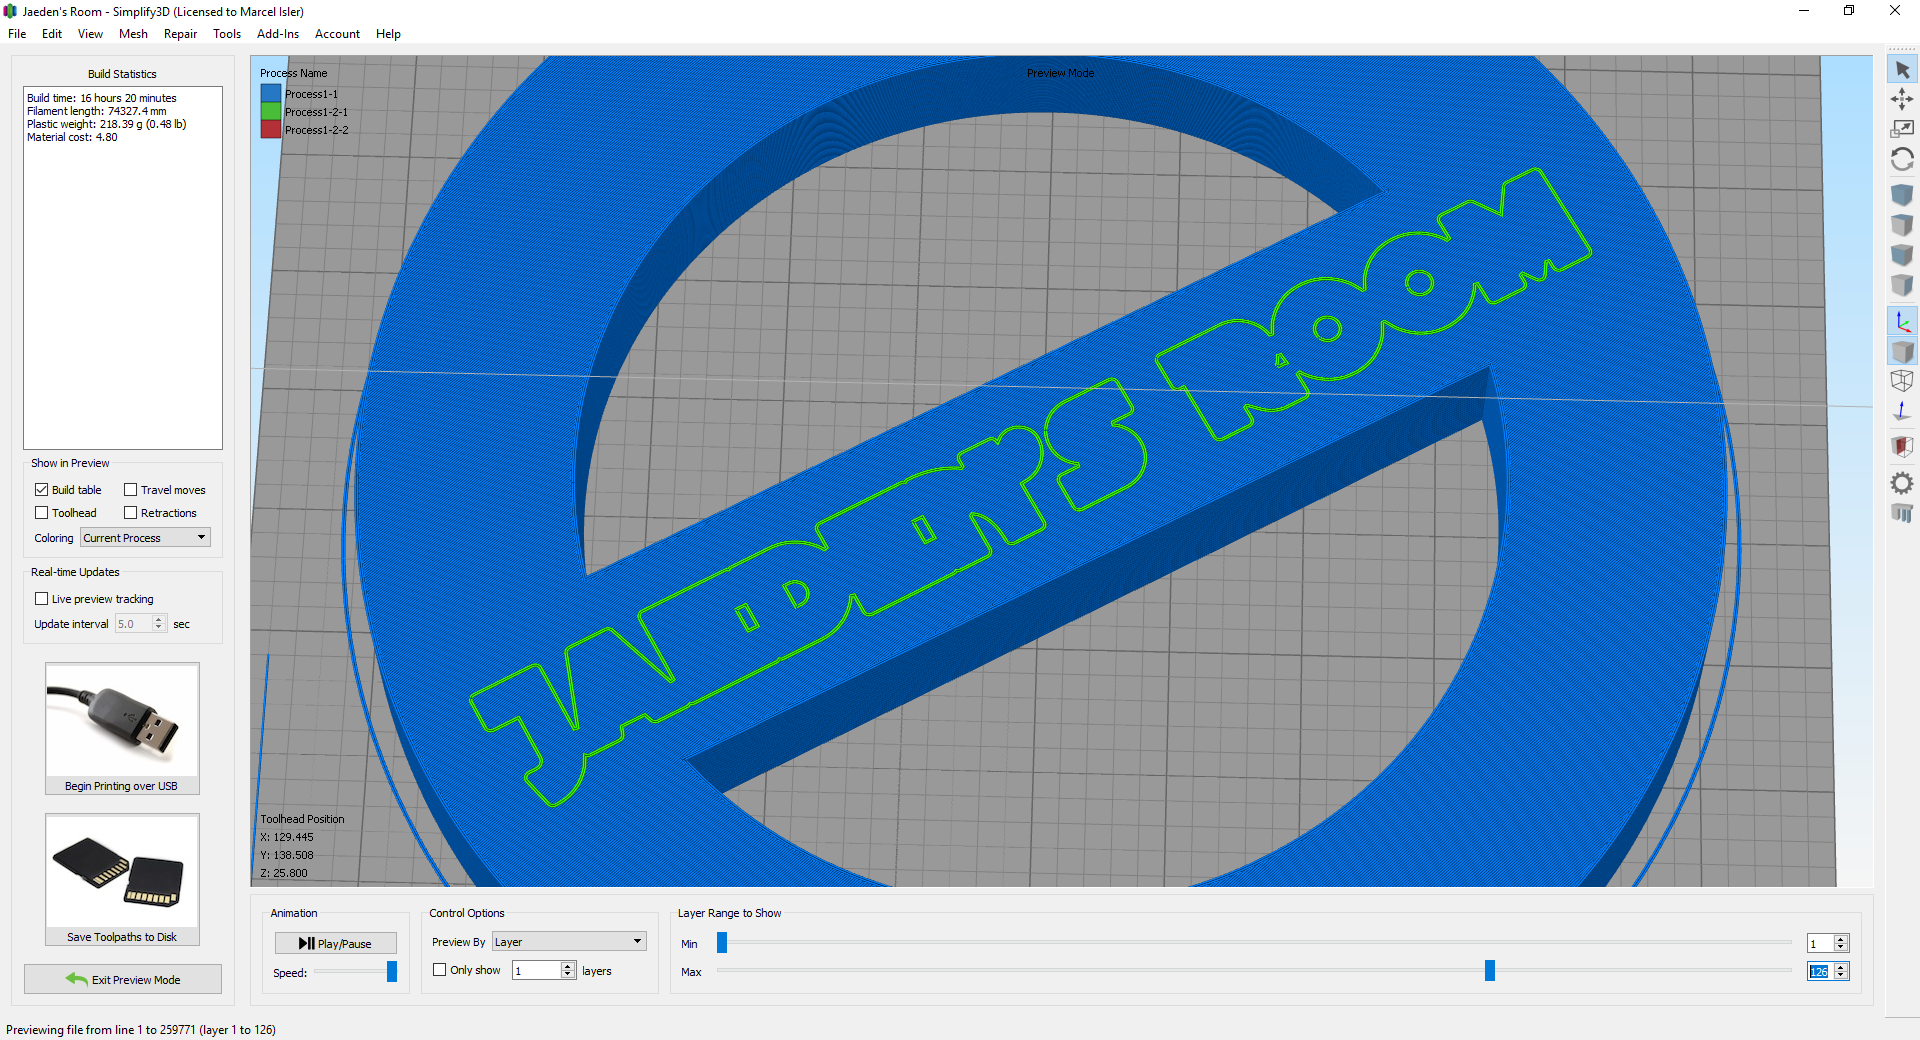This screenshot has height=1040, width=1920.
Task: Click the Min layer range slider handle
Action: click(x=722, y=943)
